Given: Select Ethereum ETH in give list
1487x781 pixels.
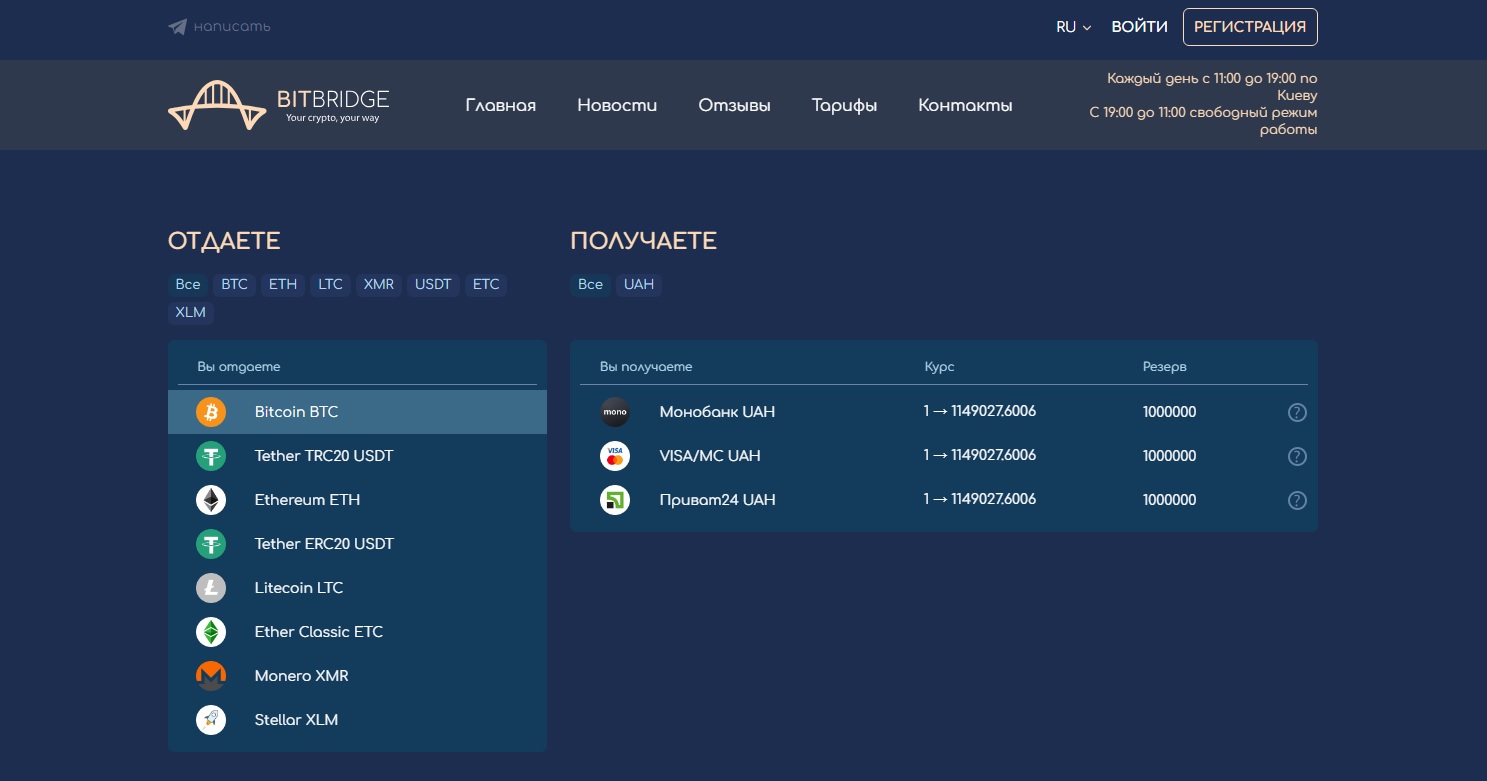Looking at the screenshot, I should point(357,500).
